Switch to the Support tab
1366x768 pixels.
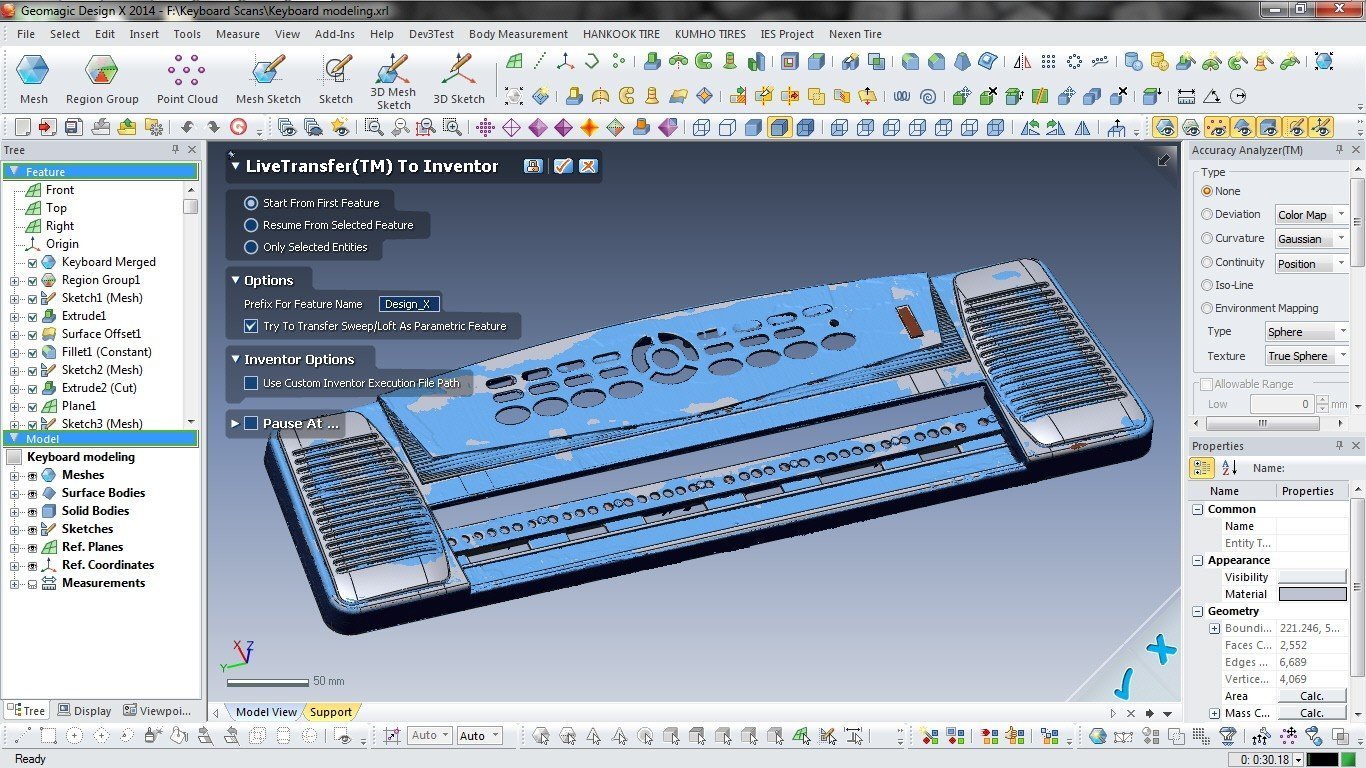click(330, 712)
